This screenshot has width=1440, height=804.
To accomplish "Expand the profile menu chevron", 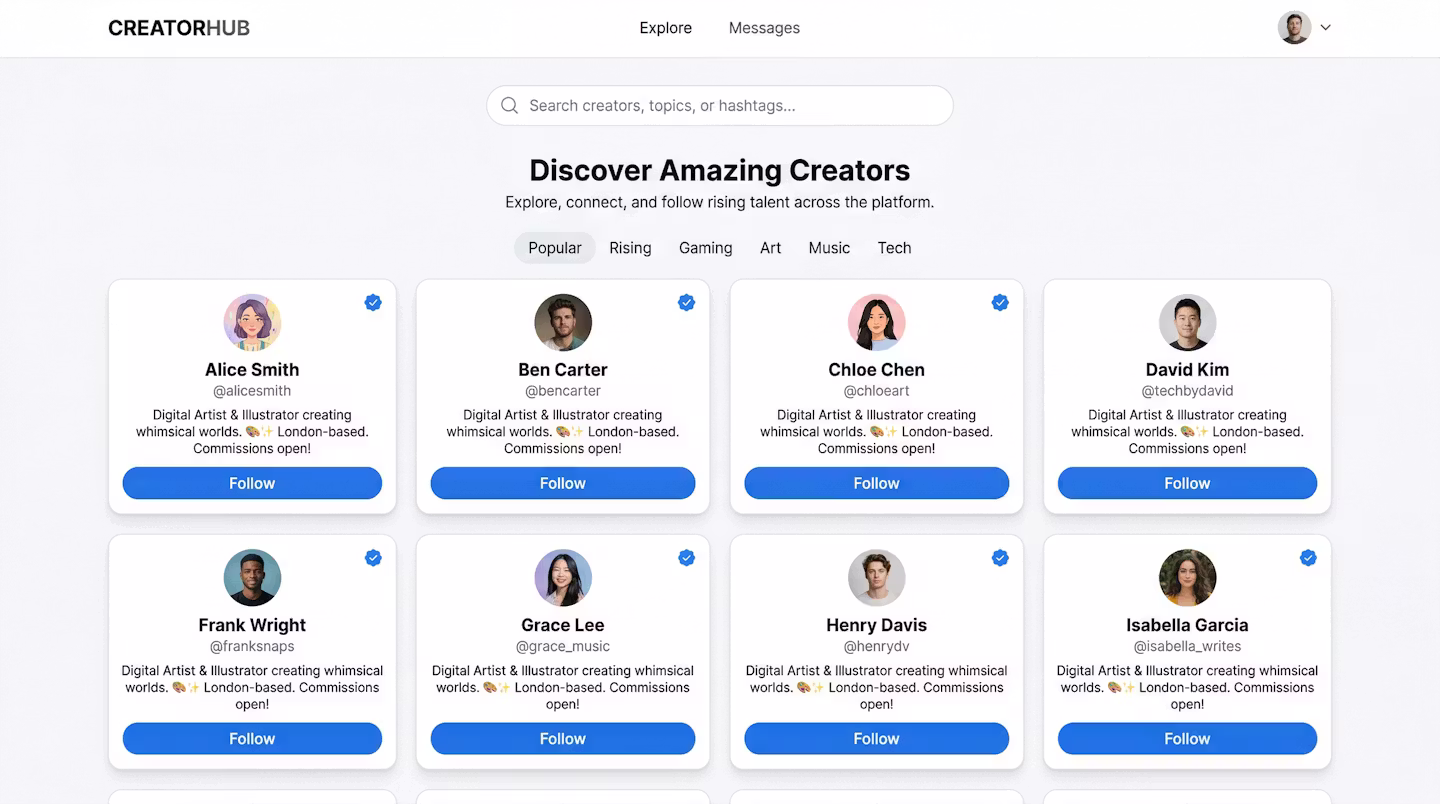I will [1325, 28].
